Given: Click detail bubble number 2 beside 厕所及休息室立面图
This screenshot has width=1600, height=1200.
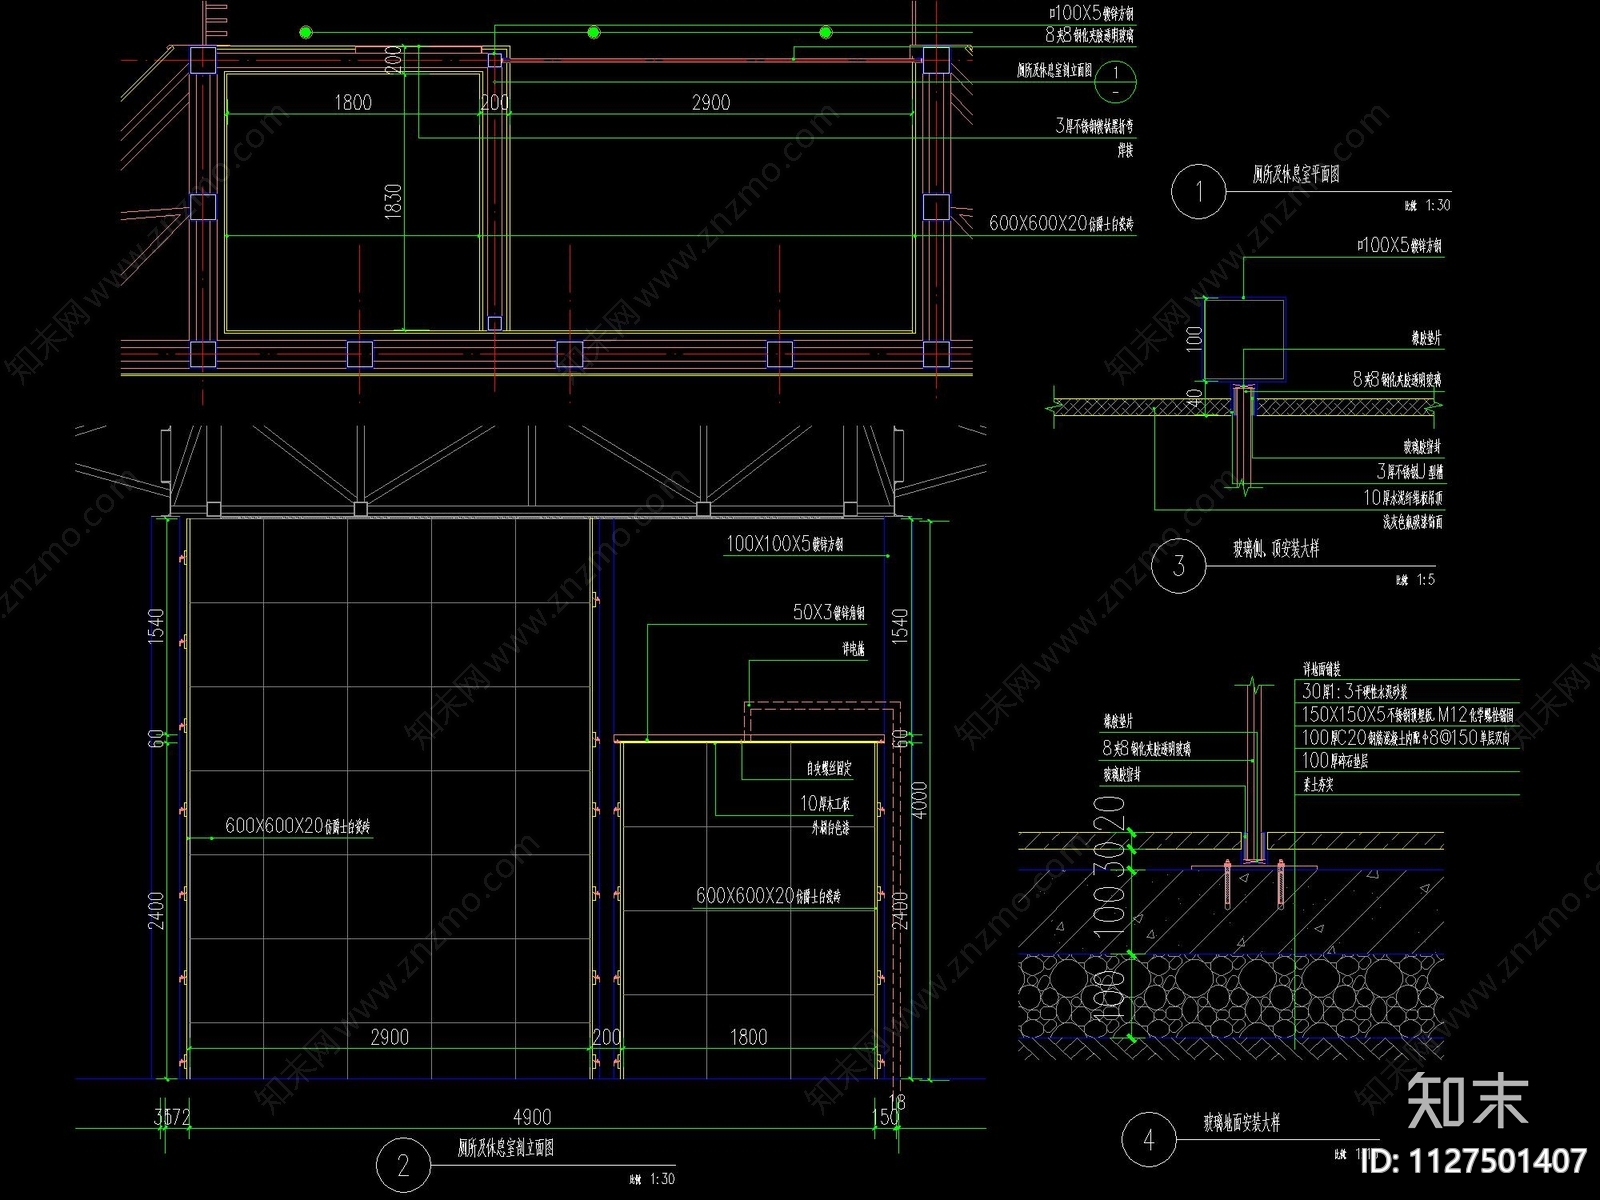Looking at the screenshot, I should tap(403, 1166).
